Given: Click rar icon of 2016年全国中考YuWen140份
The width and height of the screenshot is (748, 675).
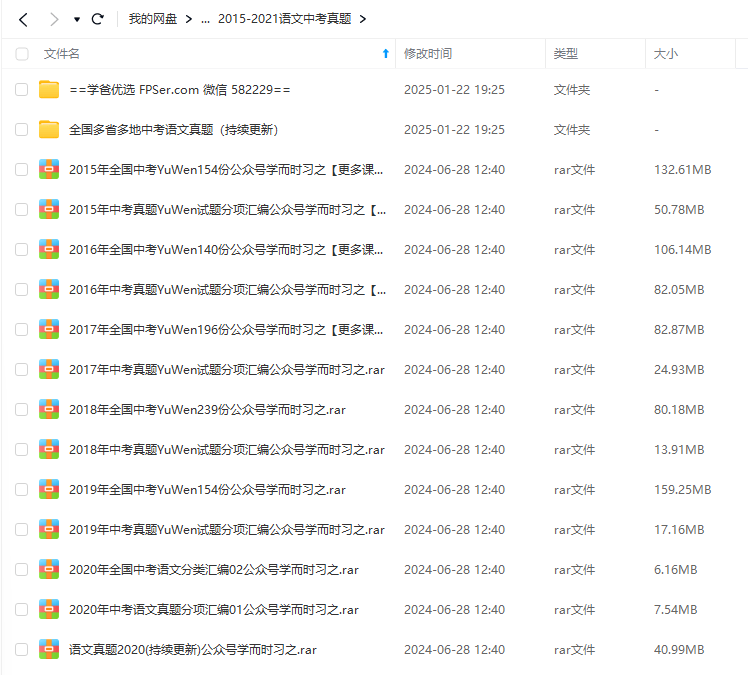Looking at the screenshot, I should pos(49,249).
